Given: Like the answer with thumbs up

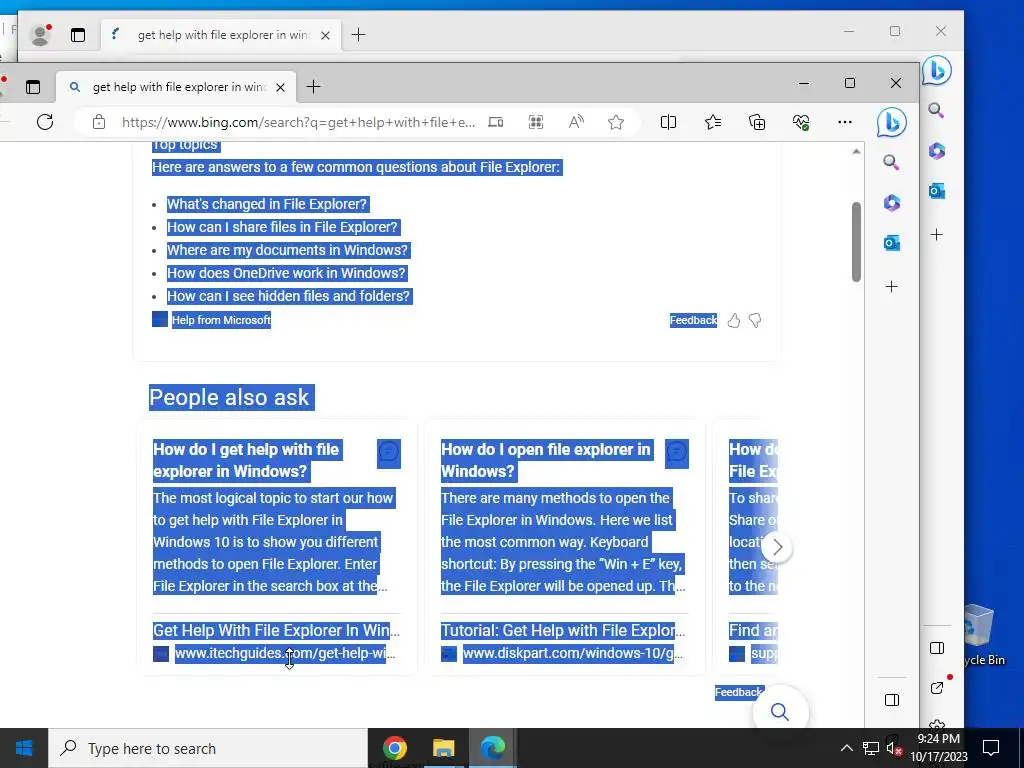Looking at the screenshot, I should tap(733, 320).
